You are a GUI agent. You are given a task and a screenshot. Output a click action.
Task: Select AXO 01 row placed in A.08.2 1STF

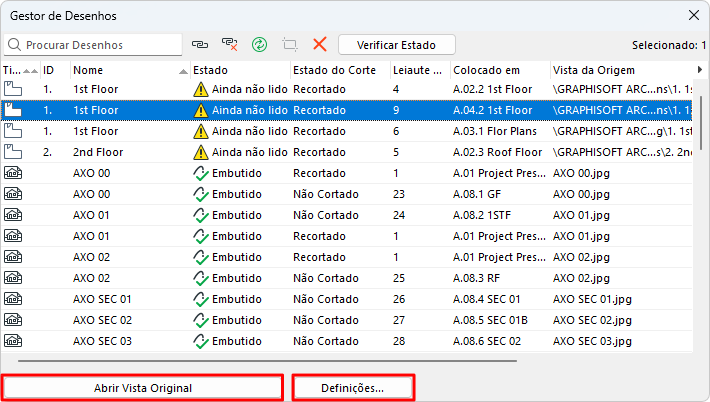click(347, 215)
